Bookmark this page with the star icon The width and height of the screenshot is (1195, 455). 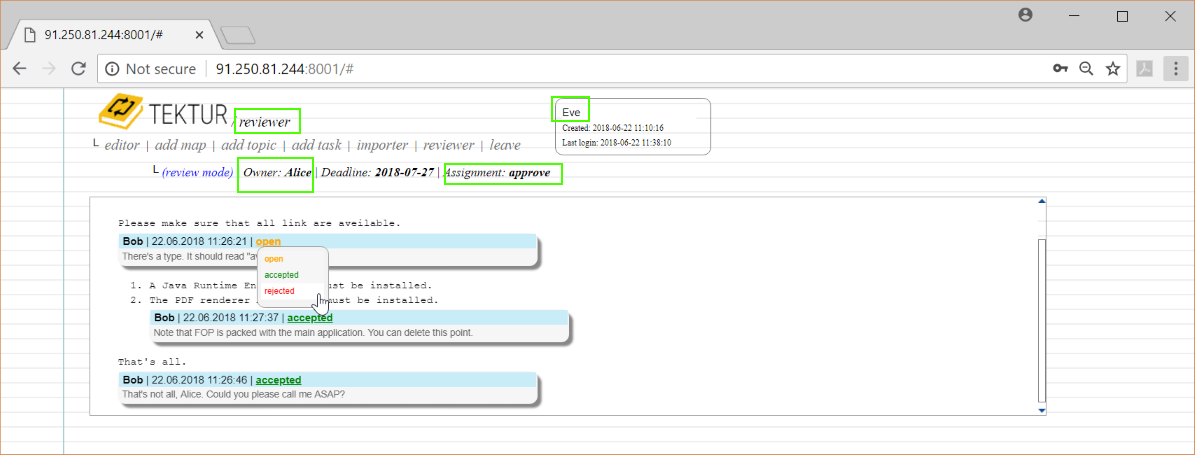click(x=1112, y=69)
